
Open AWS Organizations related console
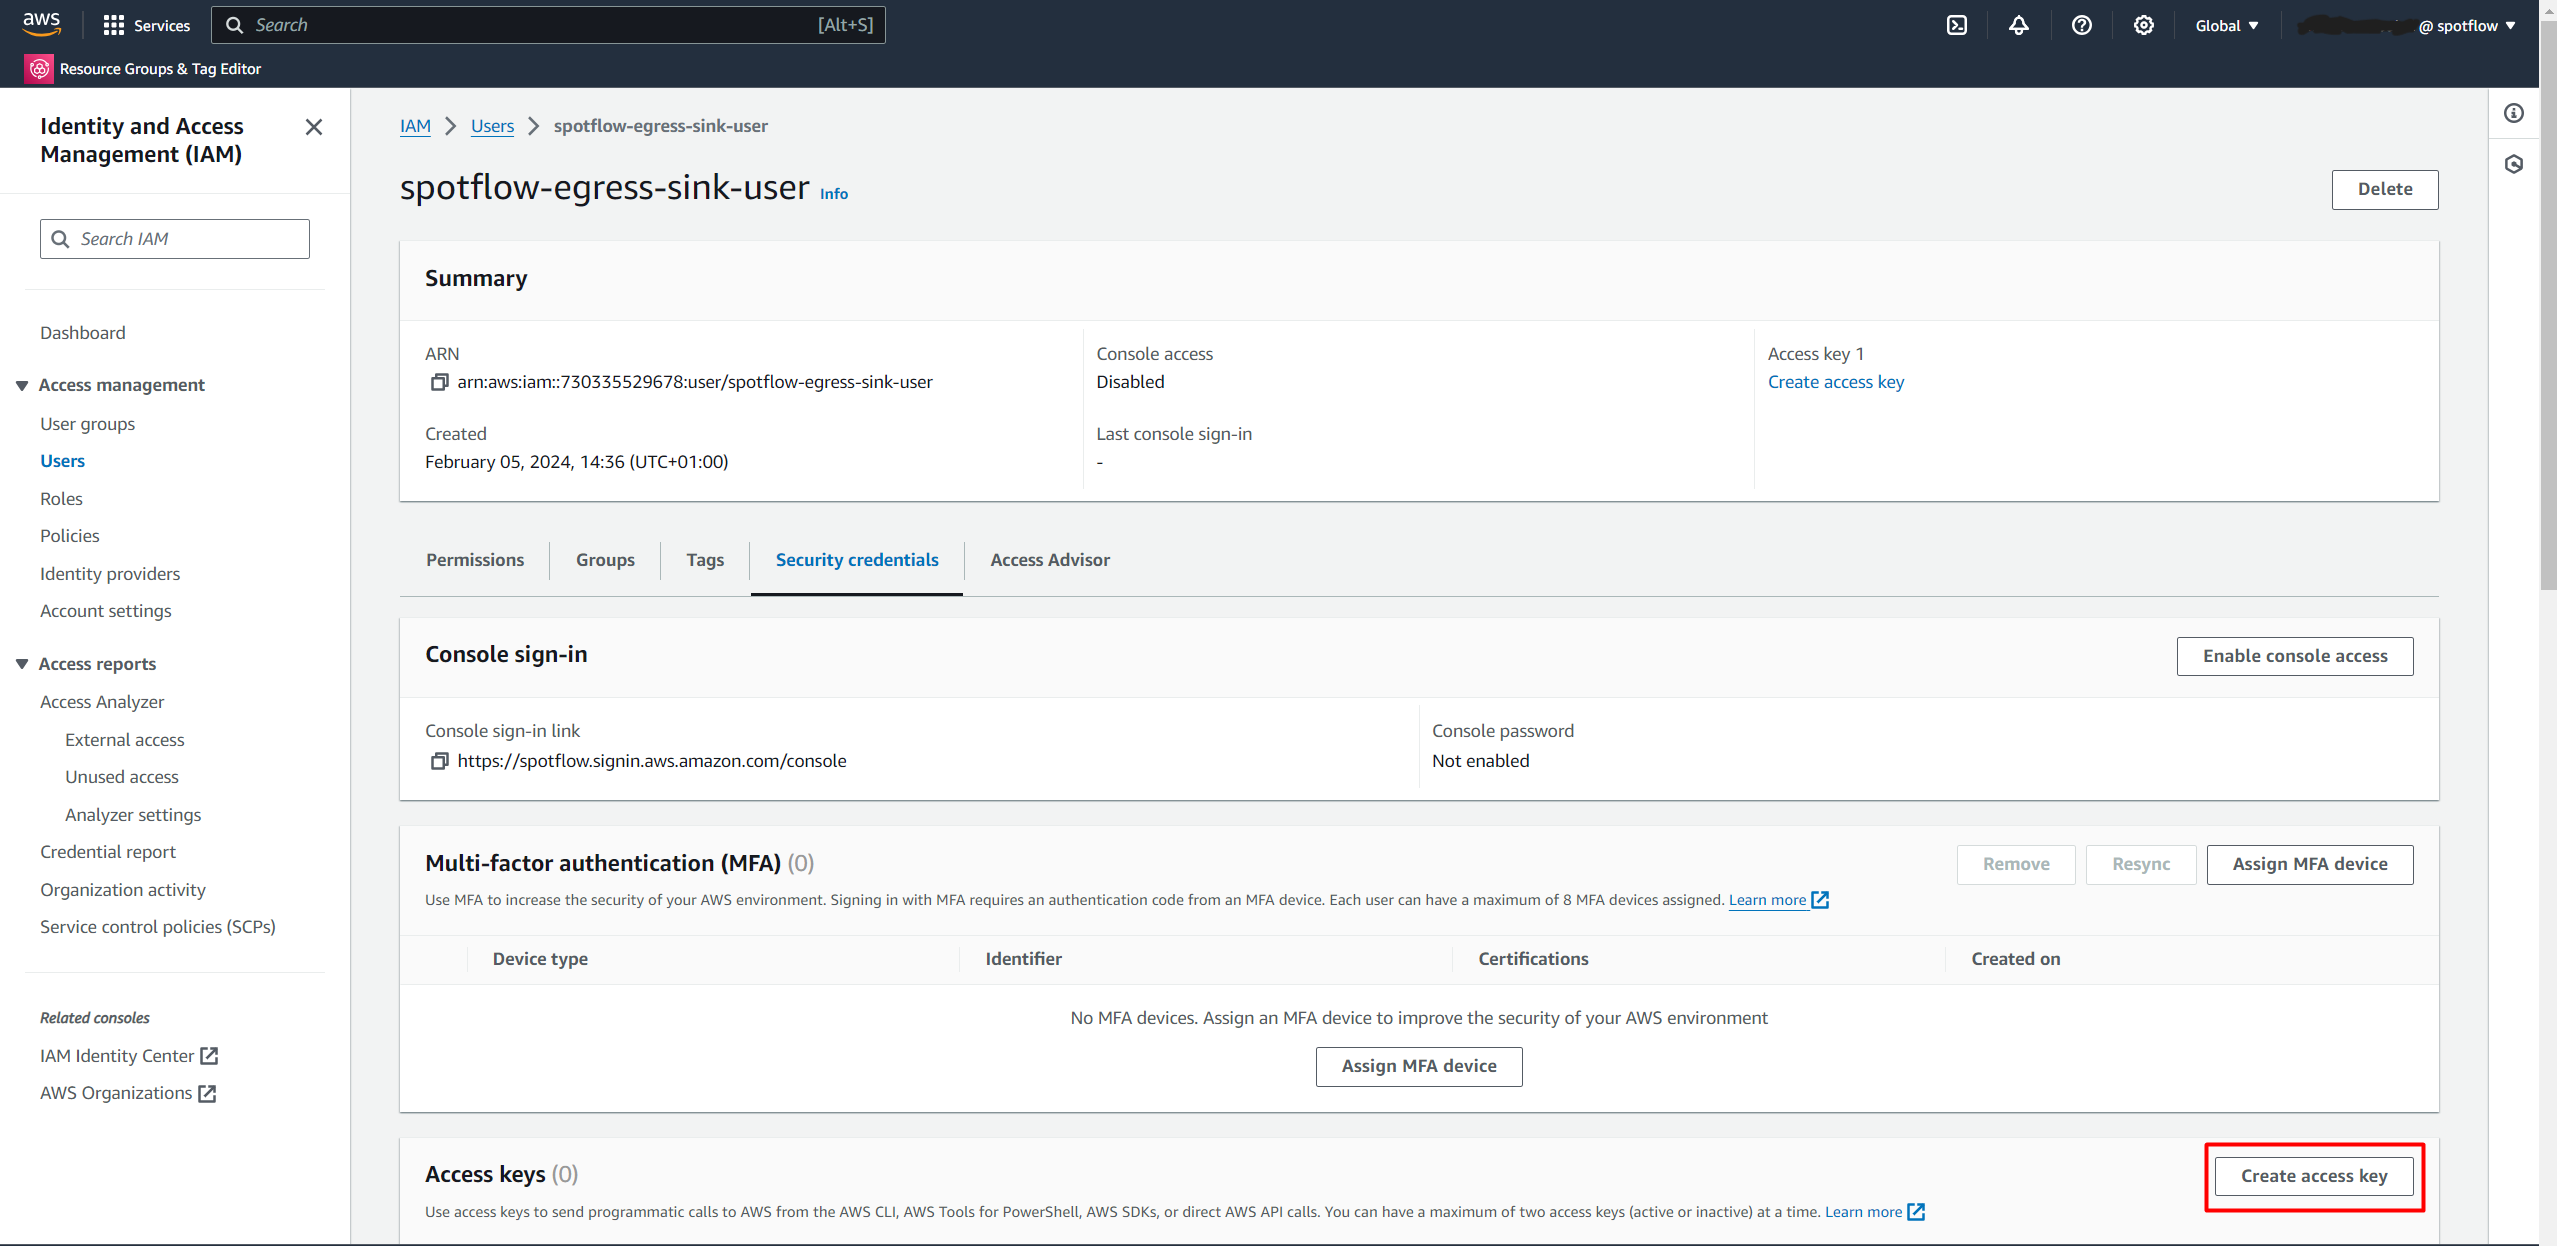(x=128, y=1093)
